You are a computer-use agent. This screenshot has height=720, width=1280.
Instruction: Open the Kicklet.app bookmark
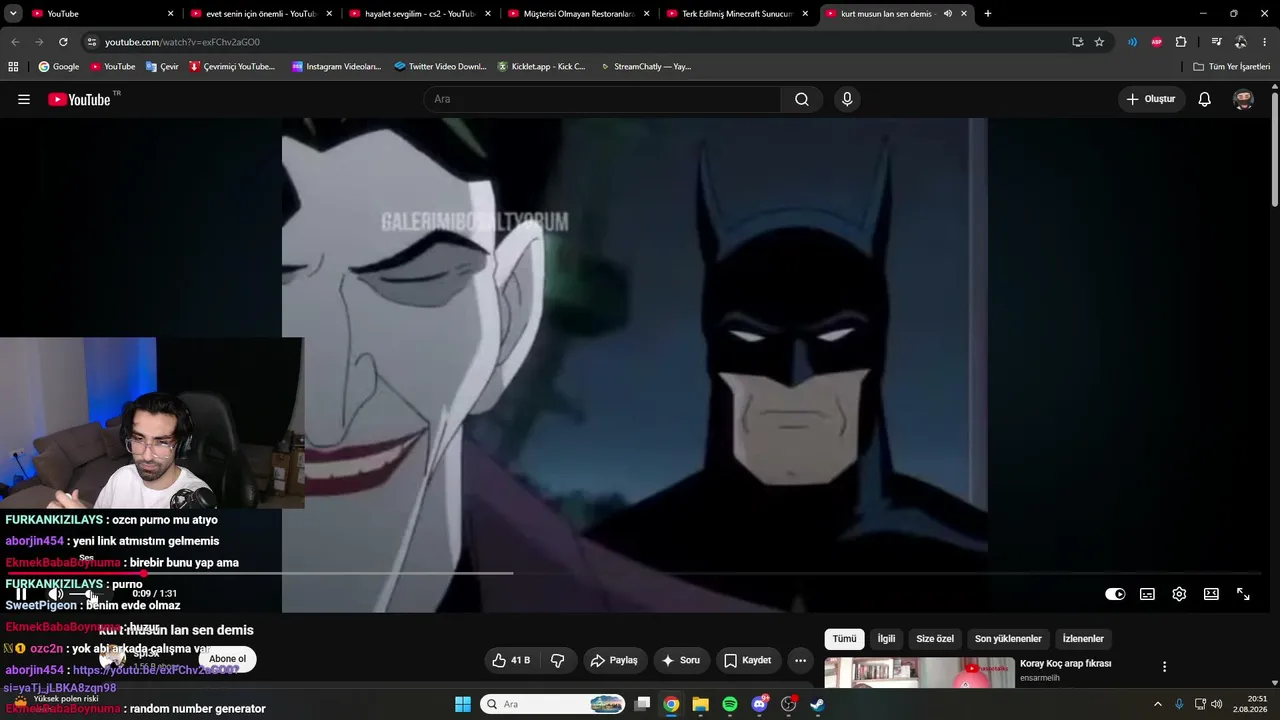point(541,67)
